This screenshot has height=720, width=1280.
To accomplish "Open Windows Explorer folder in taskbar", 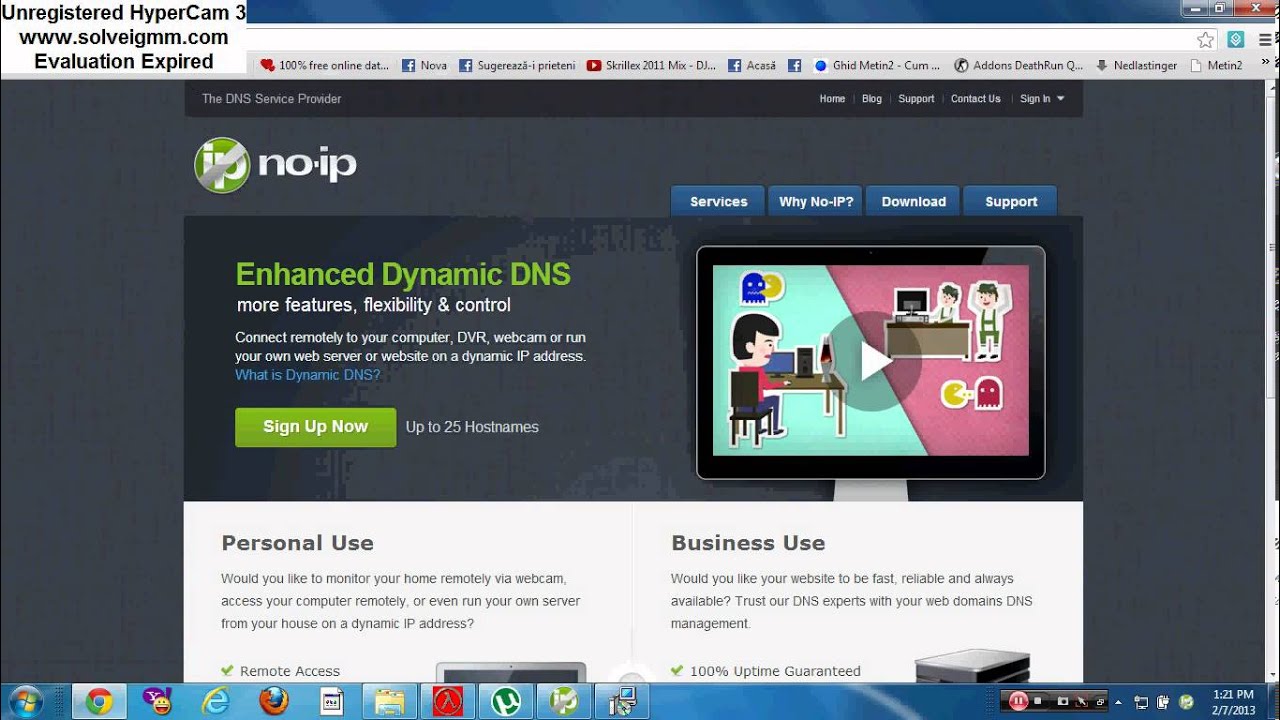I will 389,701.
